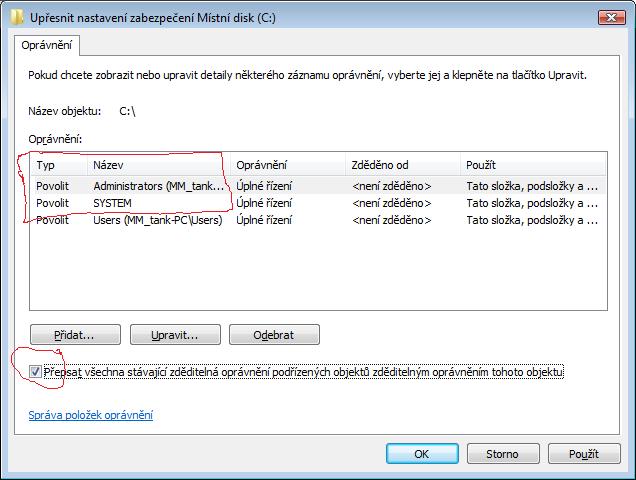Image resolution: width=636 pixels, height=480 pixels.
Task: Apply changes with the Použít button
Action: tap(583, 453)
